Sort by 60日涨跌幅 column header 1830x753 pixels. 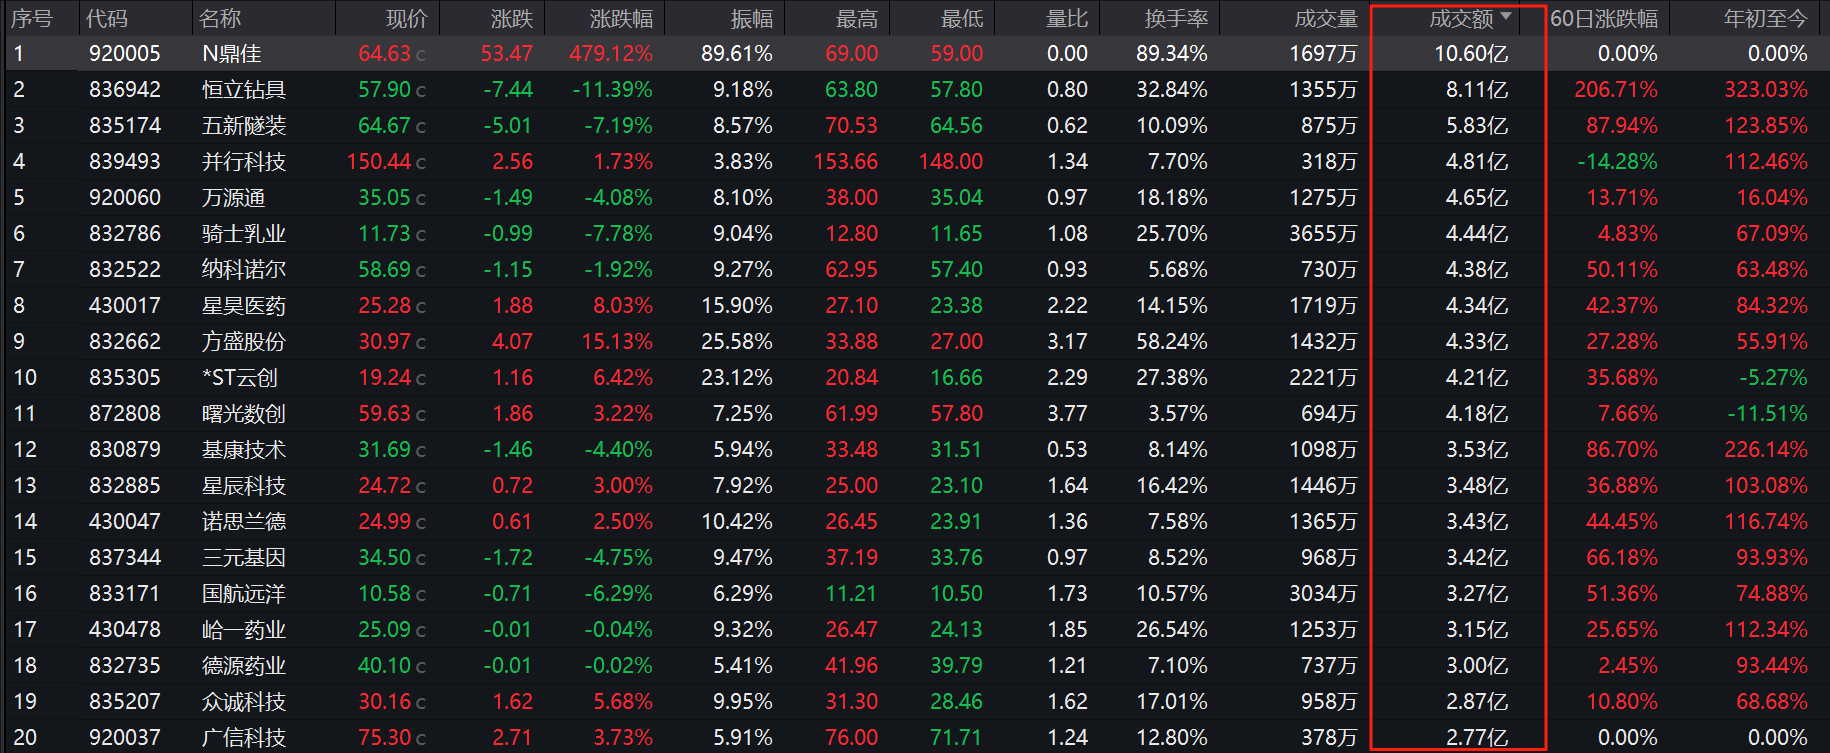tap(1604, 18)
